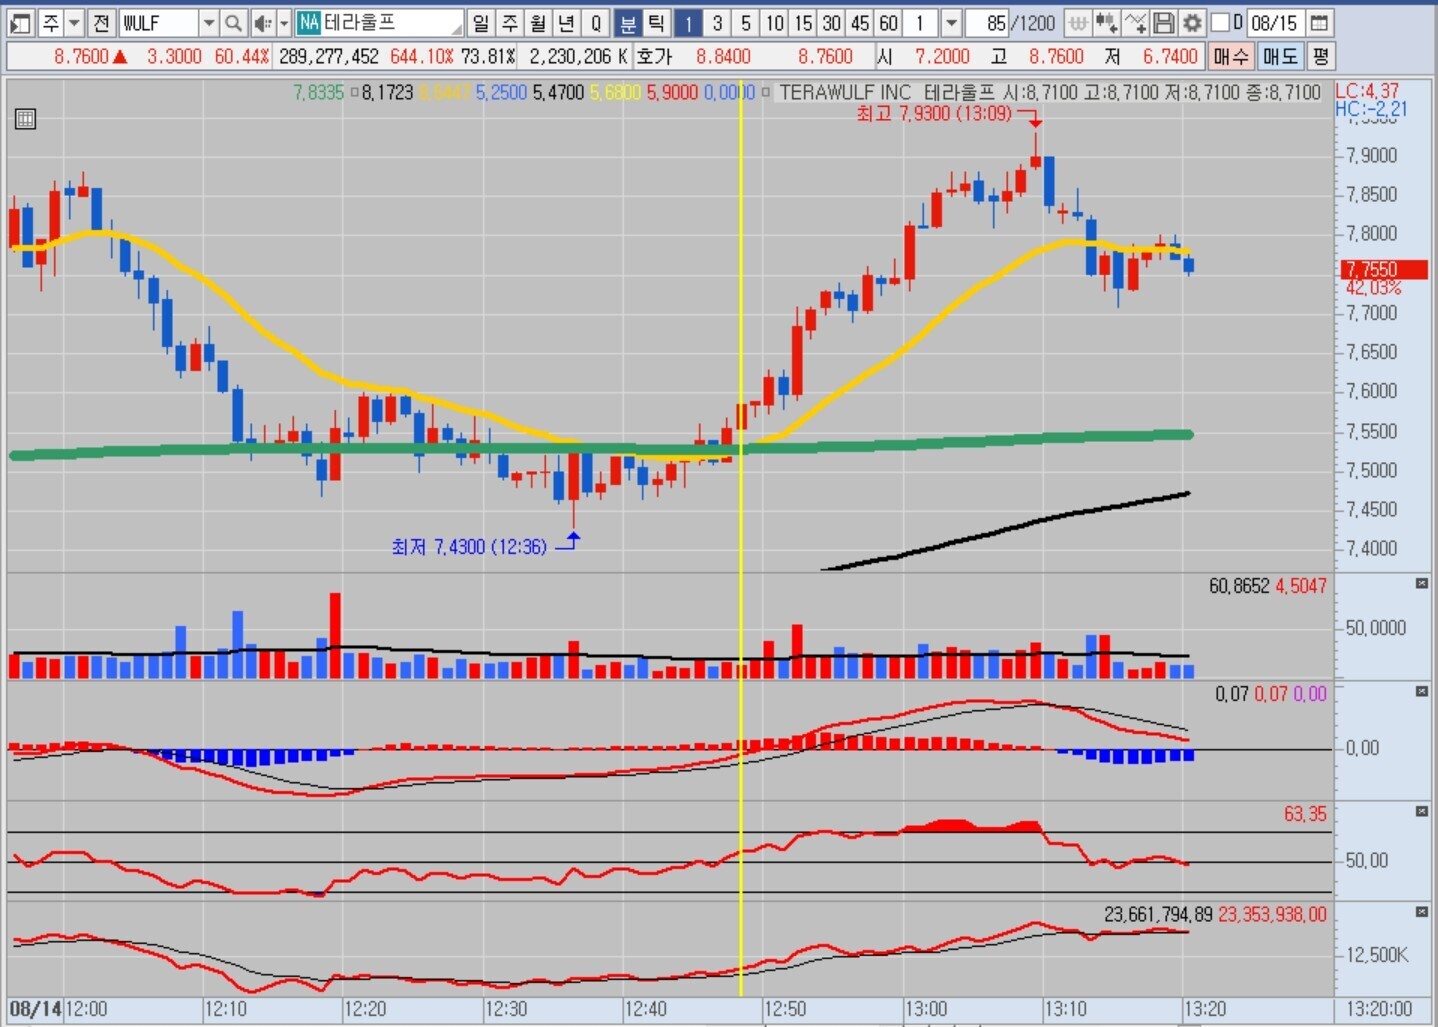Click the 매도 sell button
Screen dimensions: 1438x1027
(1280, 56)
